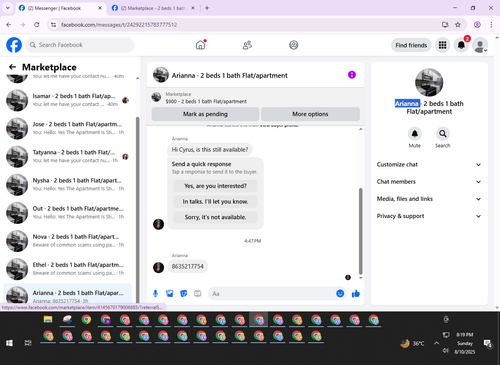Click the Search Facebook field
This screenshot has width=500, height=365.
click(x=80, y=45)
